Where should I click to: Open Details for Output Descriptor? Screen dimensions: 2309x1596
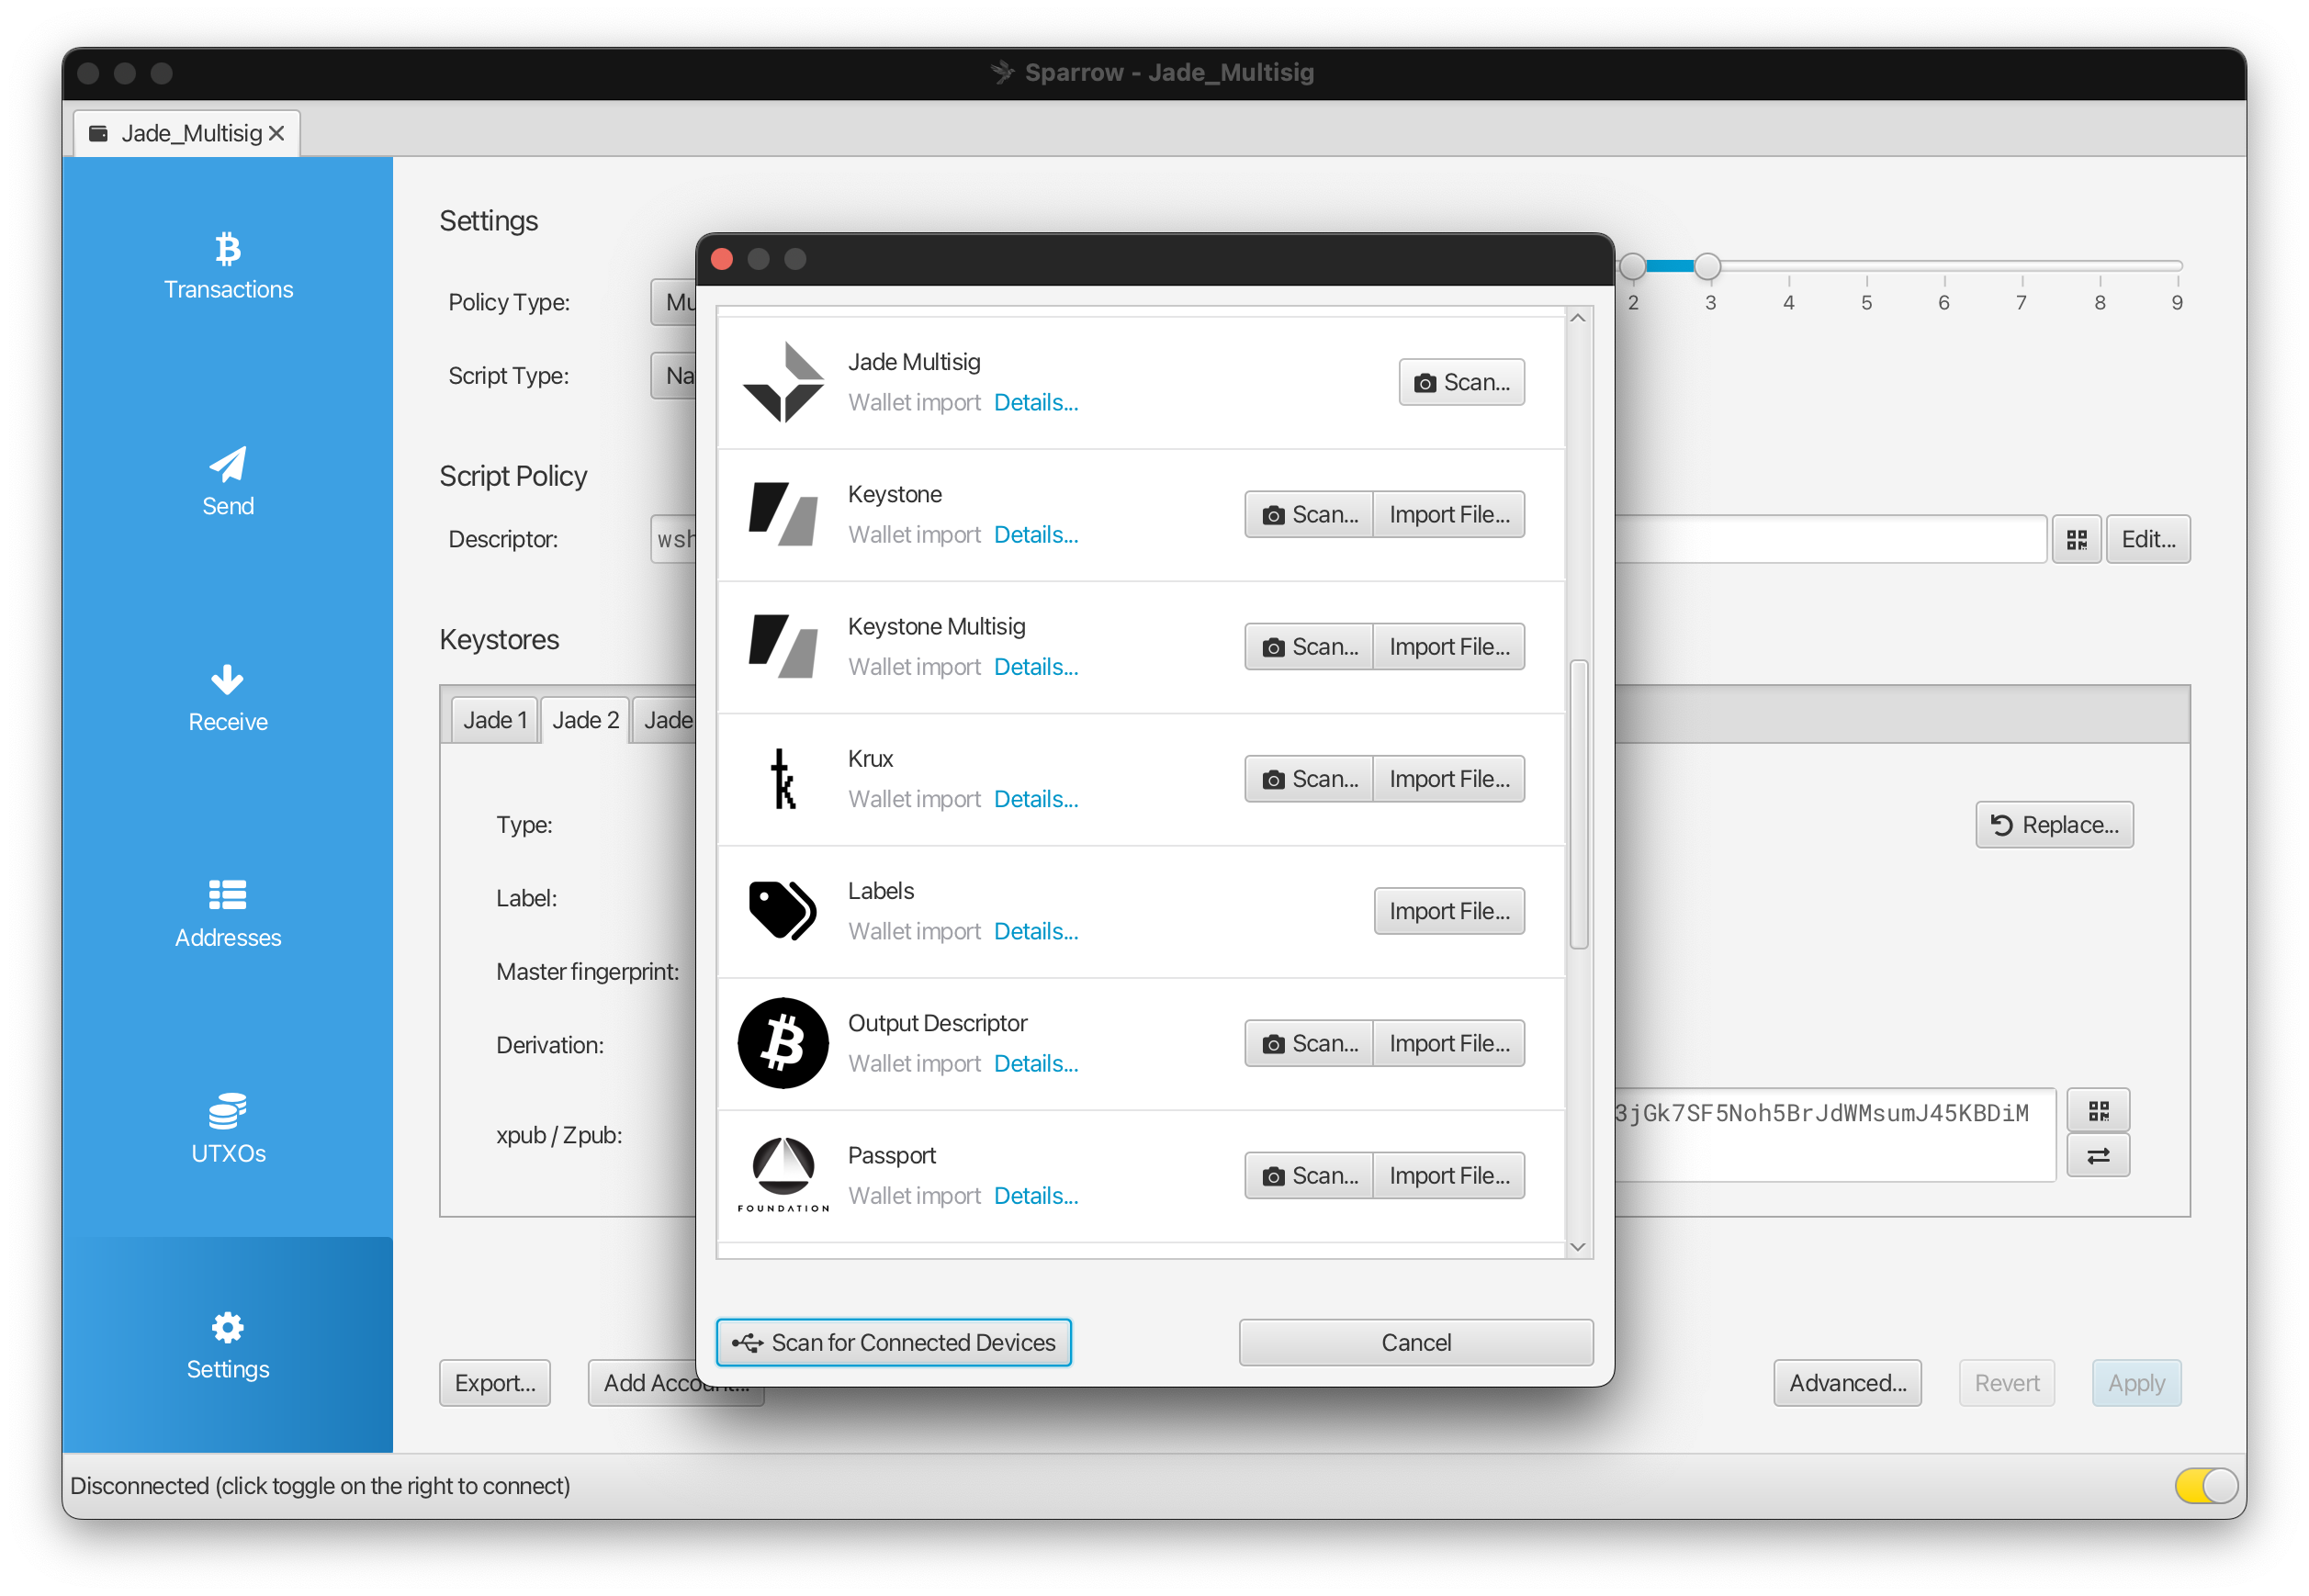[x=1036, y=1063]
